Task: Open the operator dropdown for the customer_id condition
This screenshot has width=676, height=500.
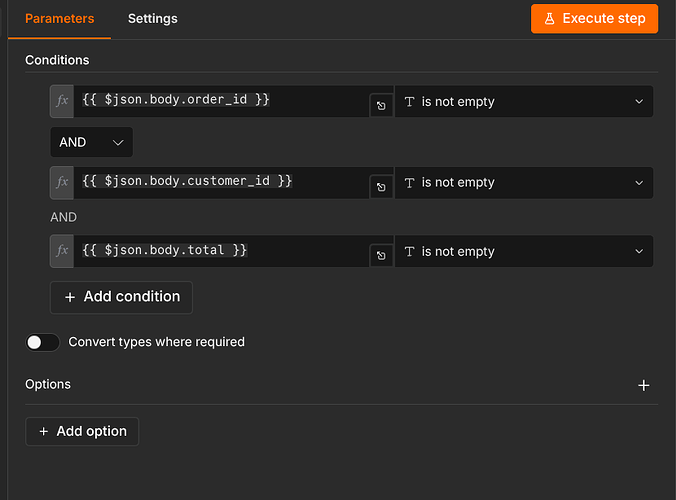Action: point(524,183)
